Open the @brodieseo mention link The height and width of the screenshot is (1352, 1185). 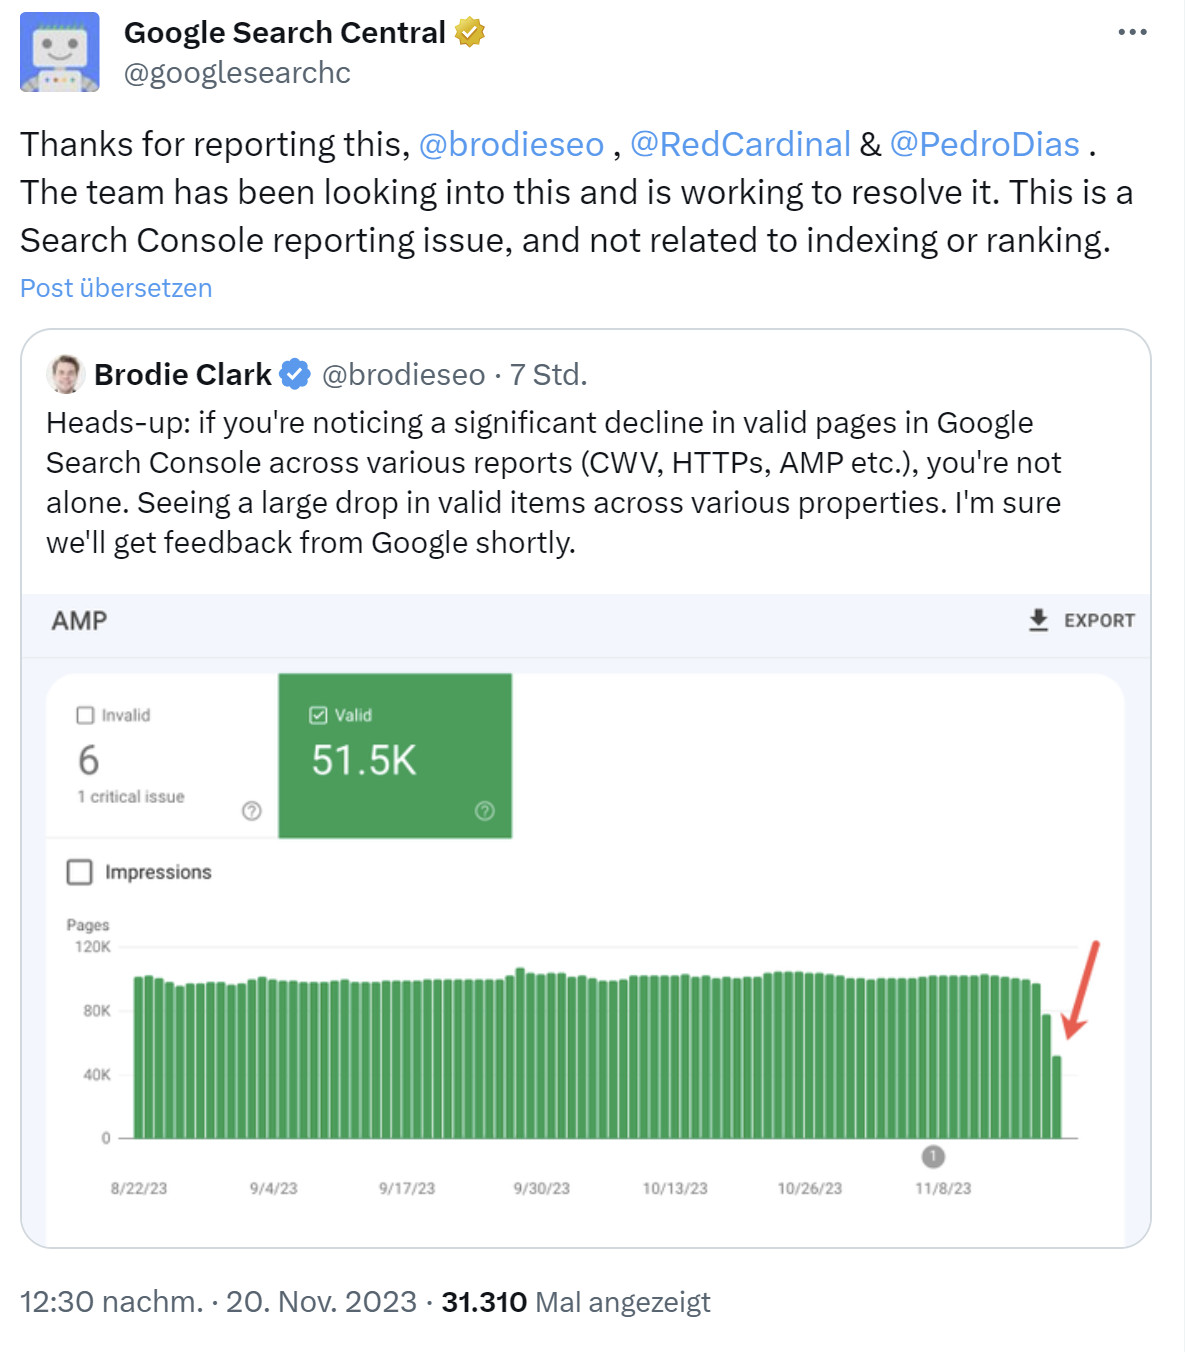point(511,144)
